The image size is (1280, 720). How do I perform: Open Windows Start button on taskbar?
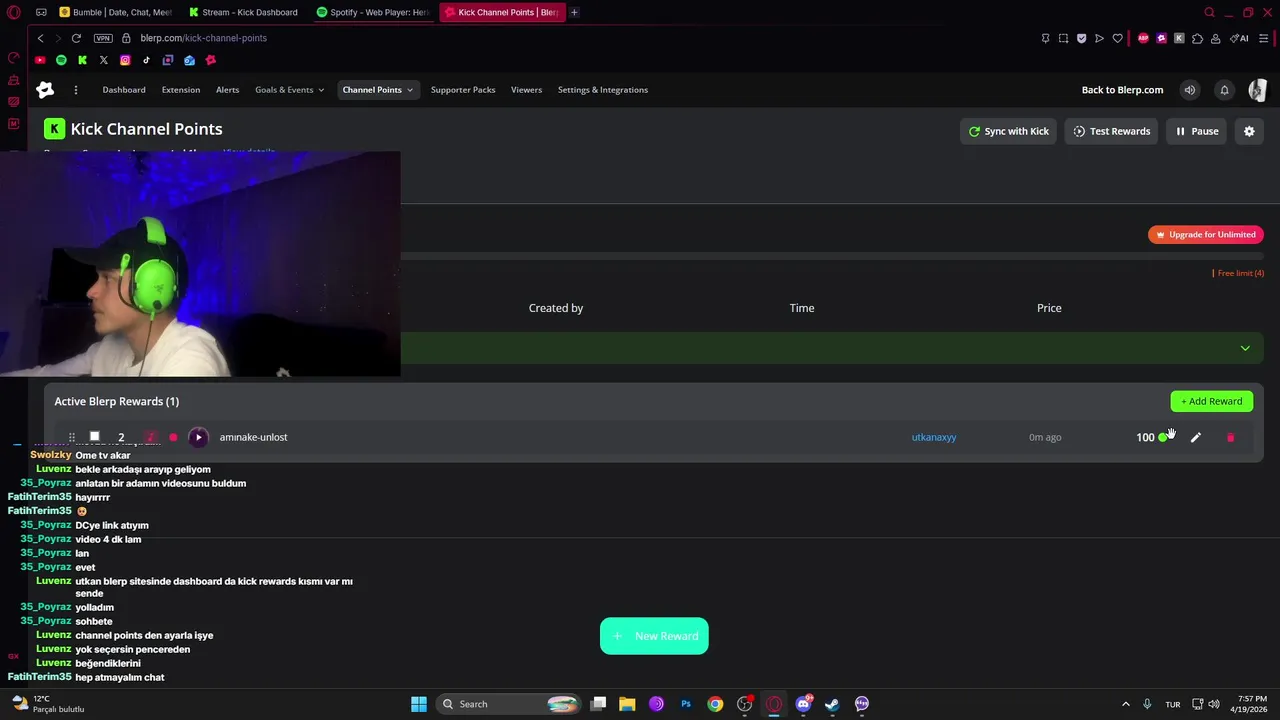(419, 704)
